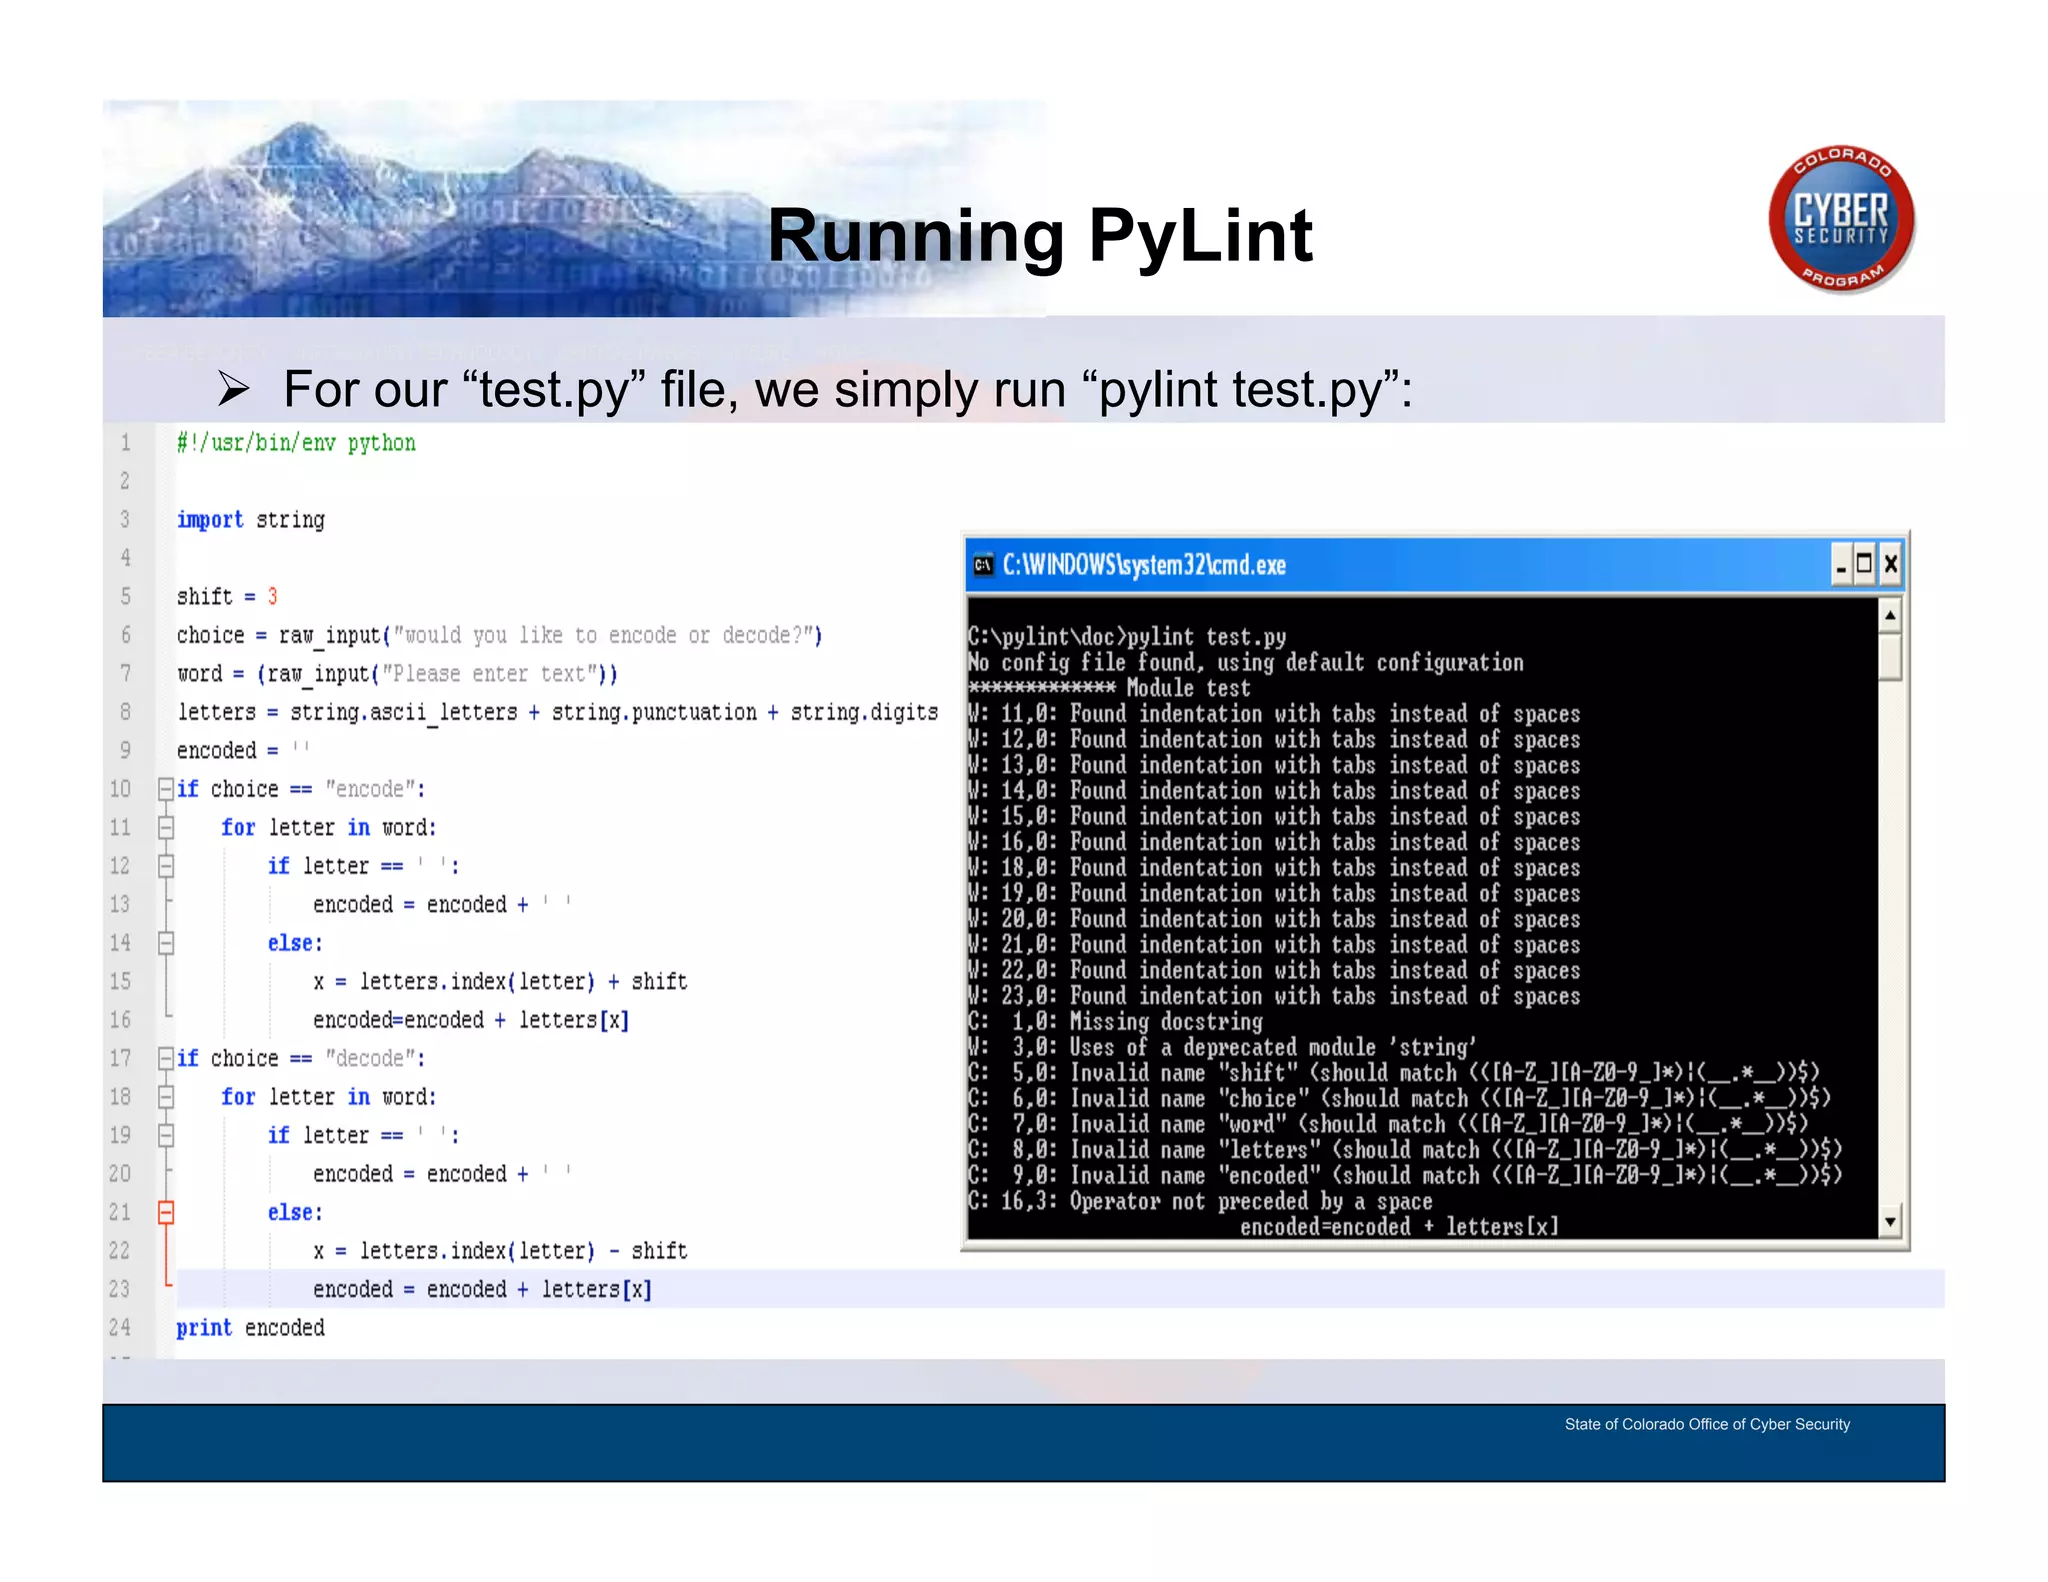Click 'C: 6,0: Invalid name "choice"' message

[x=1400, y=1098]
